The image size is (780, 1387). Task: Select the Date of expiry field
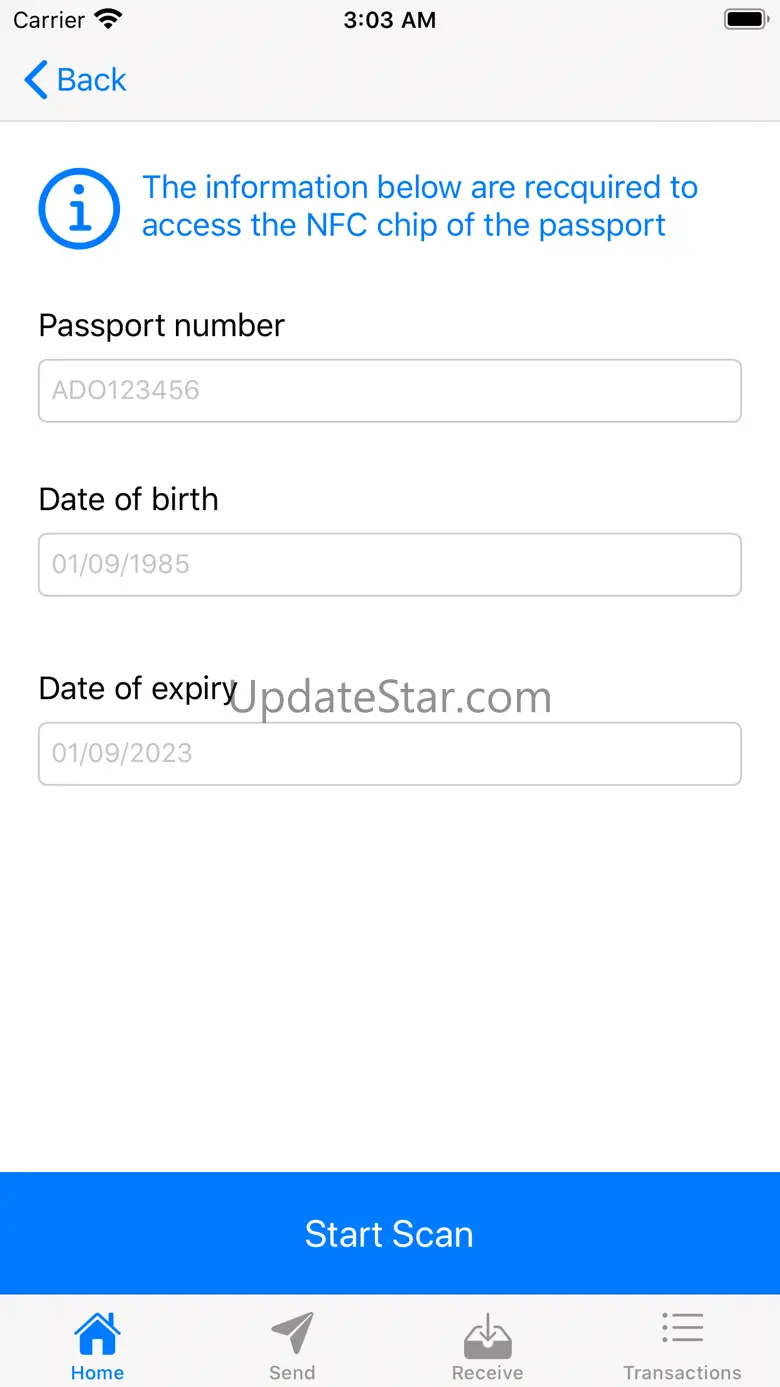390,753
